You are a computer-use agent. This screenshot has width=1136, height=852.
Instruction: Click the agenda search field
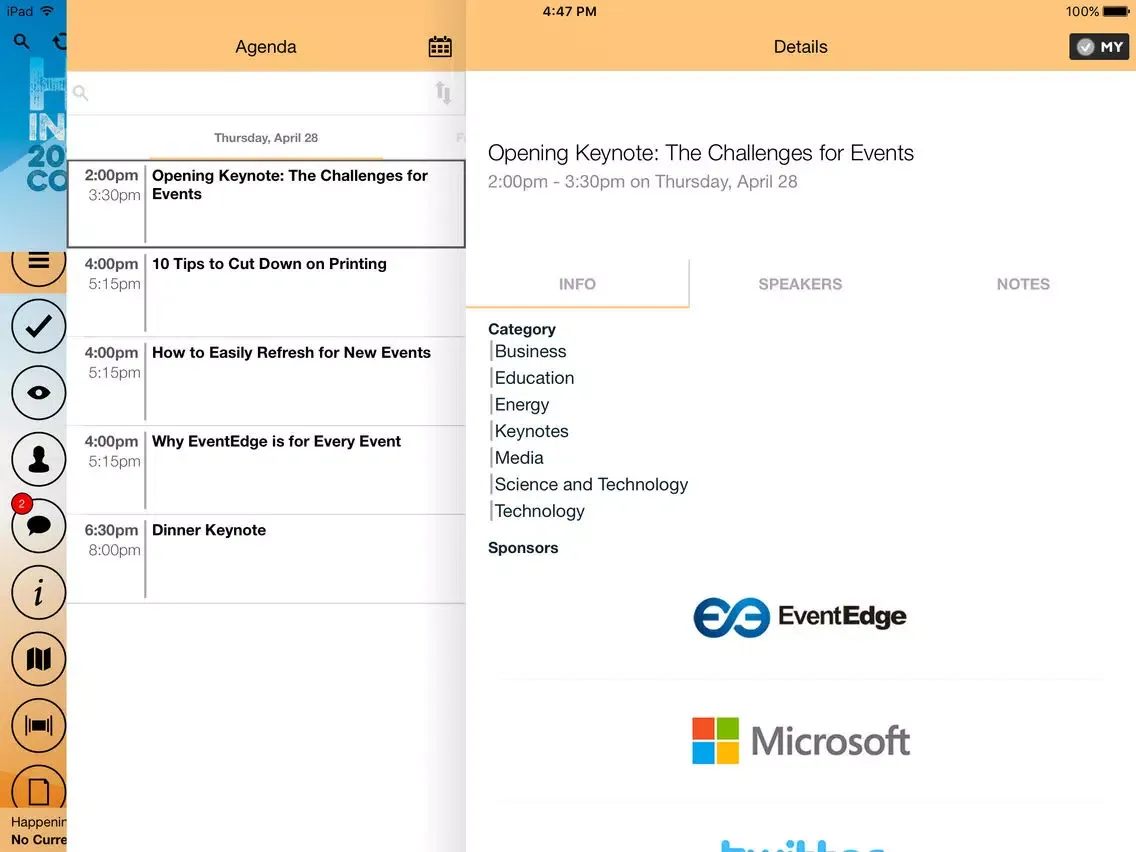251,93
